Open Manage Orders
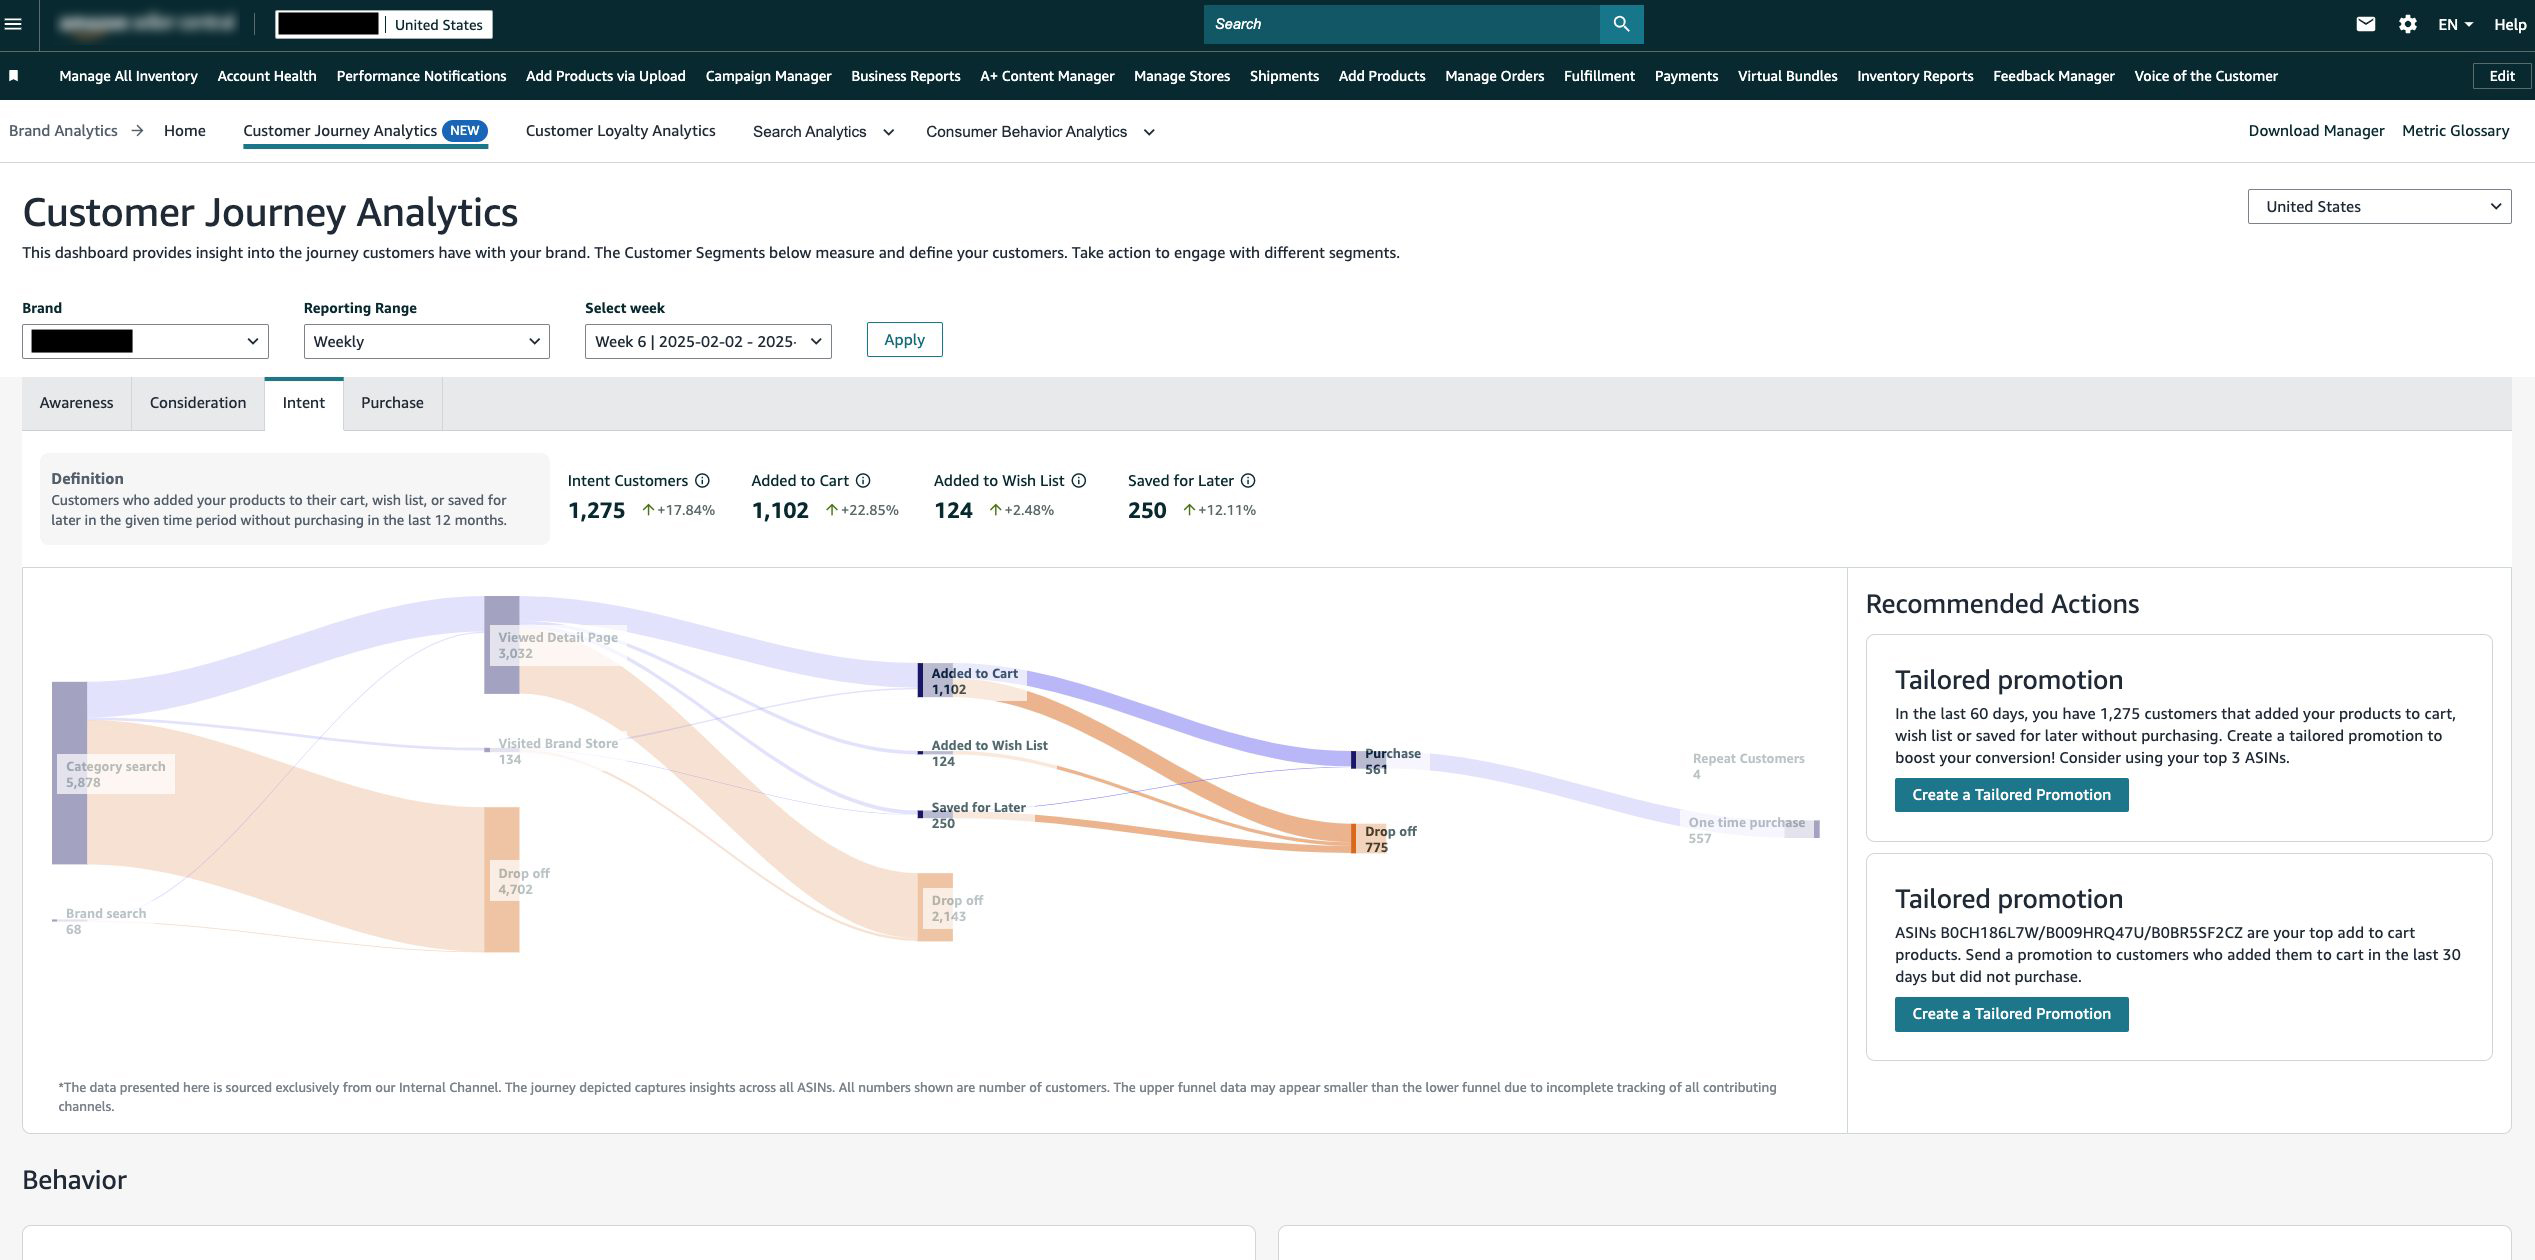 [1494, 76]
